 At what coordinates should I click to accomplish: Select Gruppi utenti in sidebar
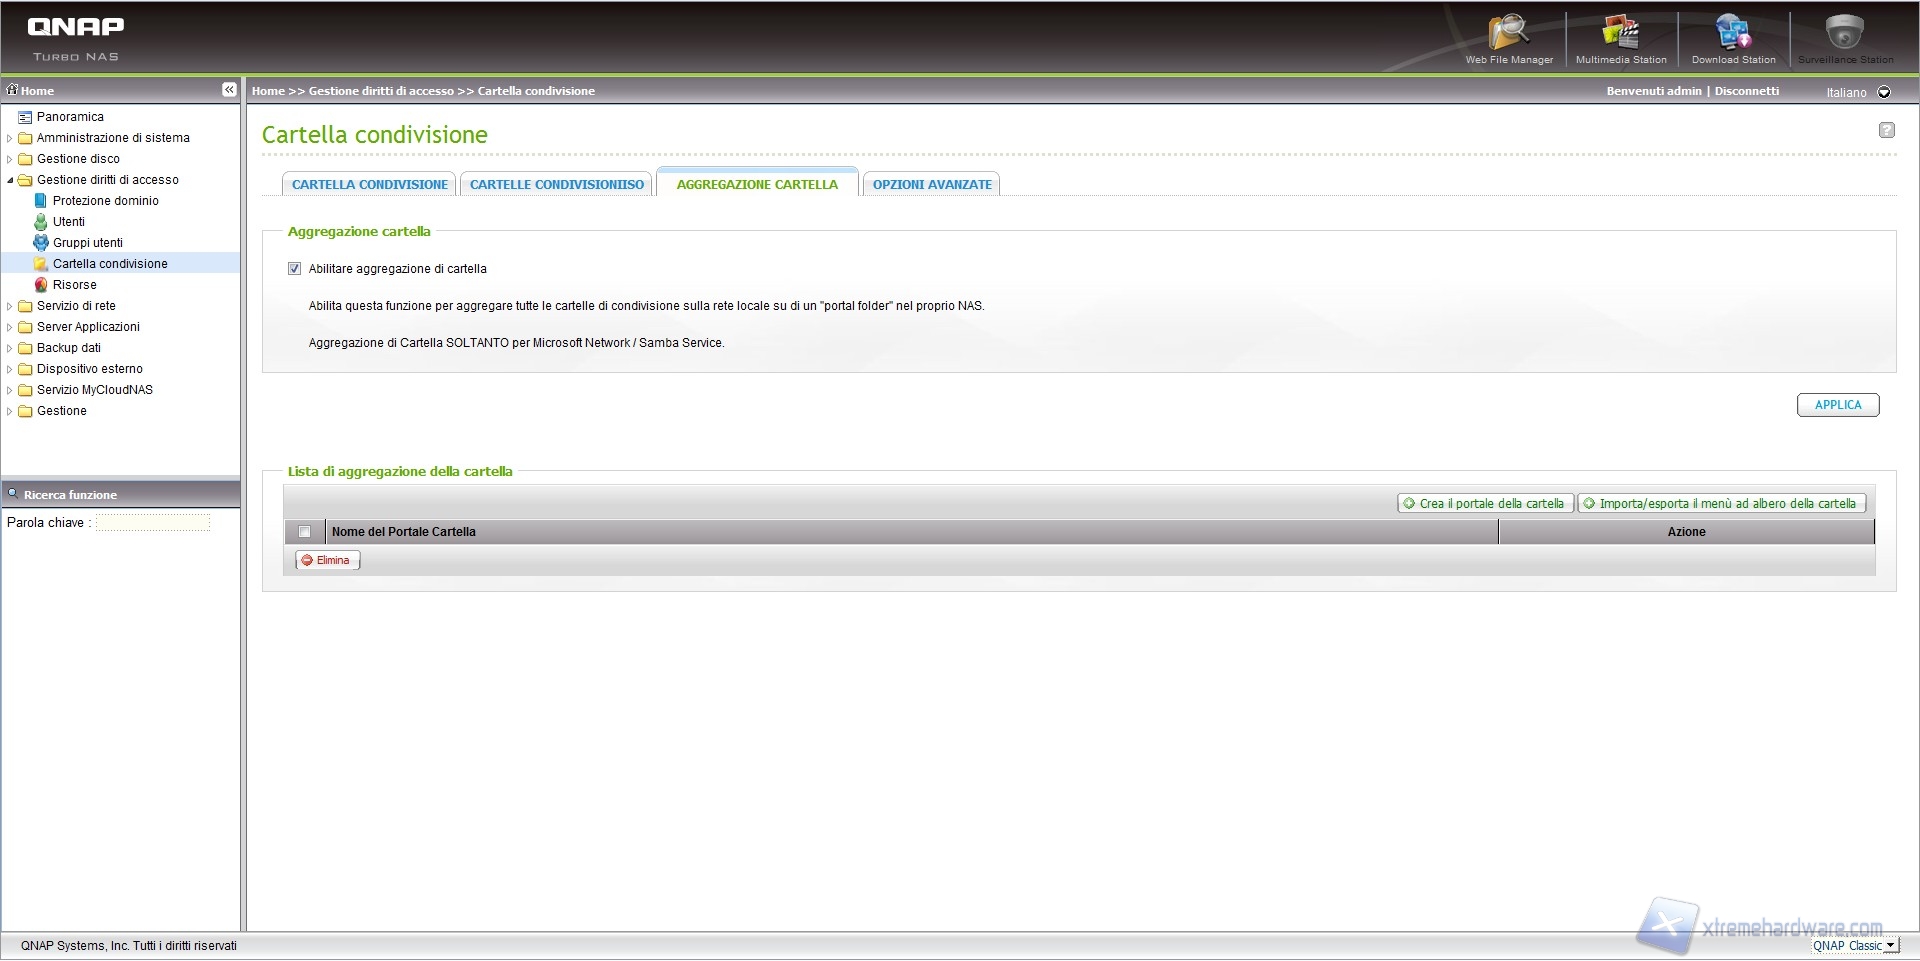click(87, 243)
